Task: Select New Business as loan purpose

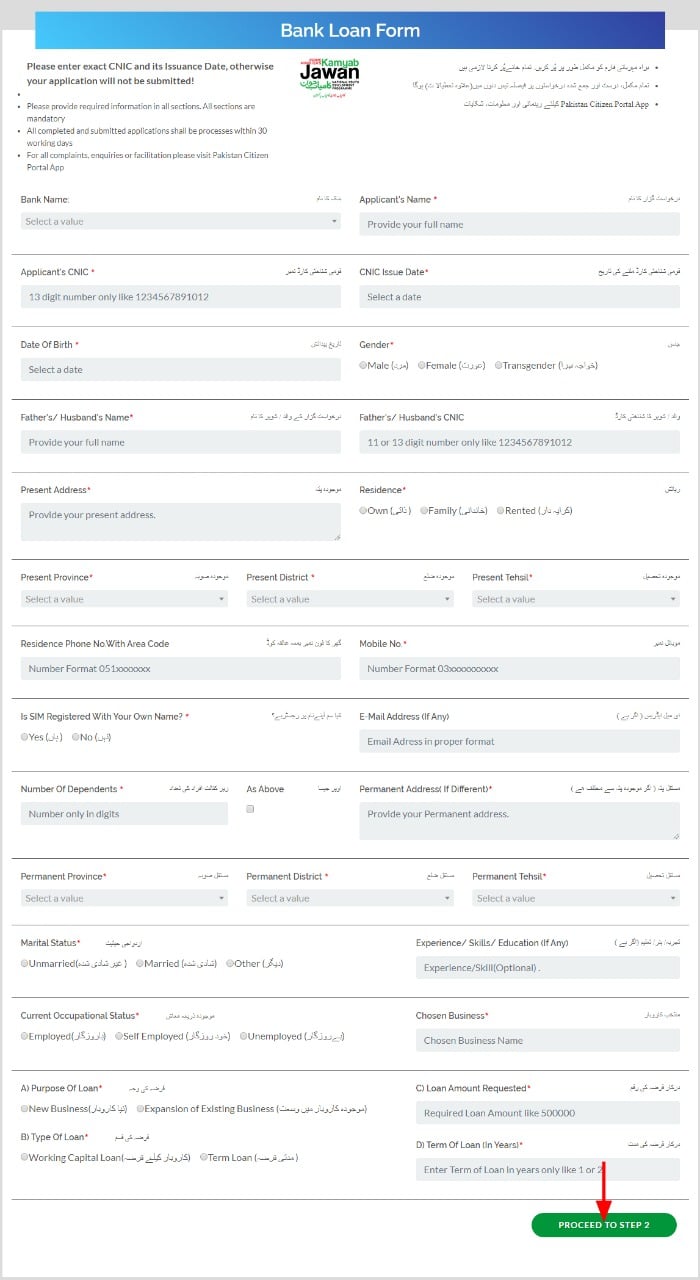Action: click(25, 1109)
